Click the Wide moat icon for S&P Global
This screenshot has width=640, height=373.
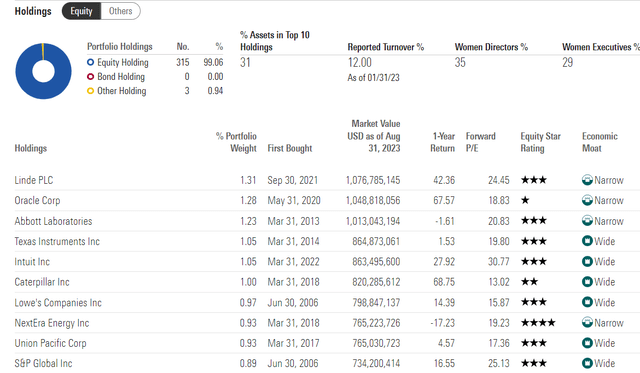(x=587, y=363)
